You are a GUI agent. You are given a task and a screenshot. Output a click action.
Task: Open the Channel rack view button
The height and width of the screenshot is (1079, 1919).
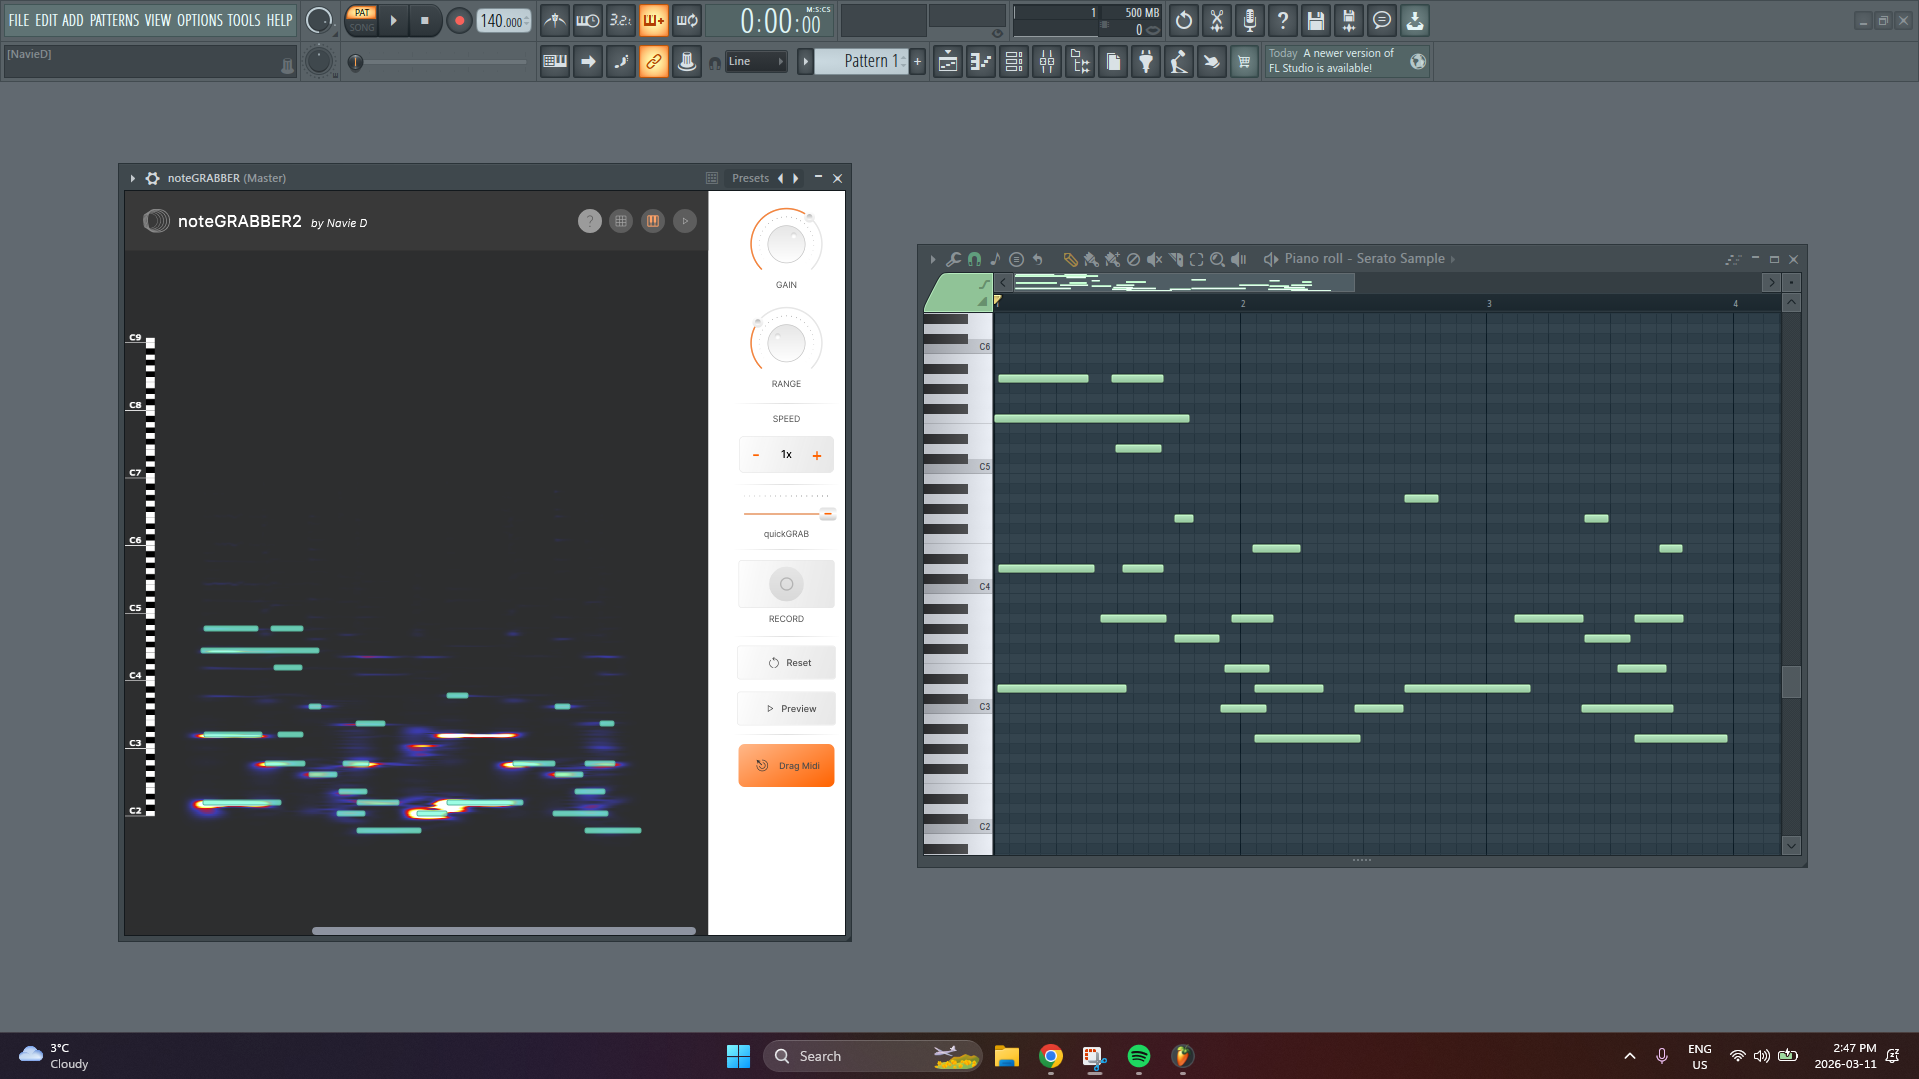click(x=1014, y=62)
